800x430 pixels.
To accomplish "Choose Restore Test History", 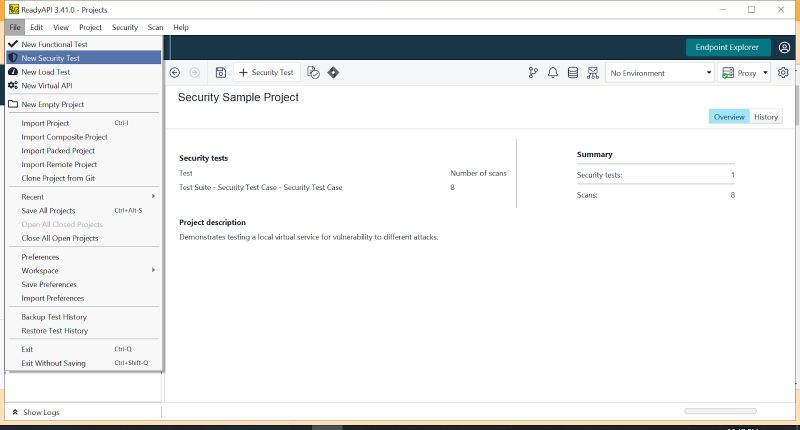I will click(83, 331).
